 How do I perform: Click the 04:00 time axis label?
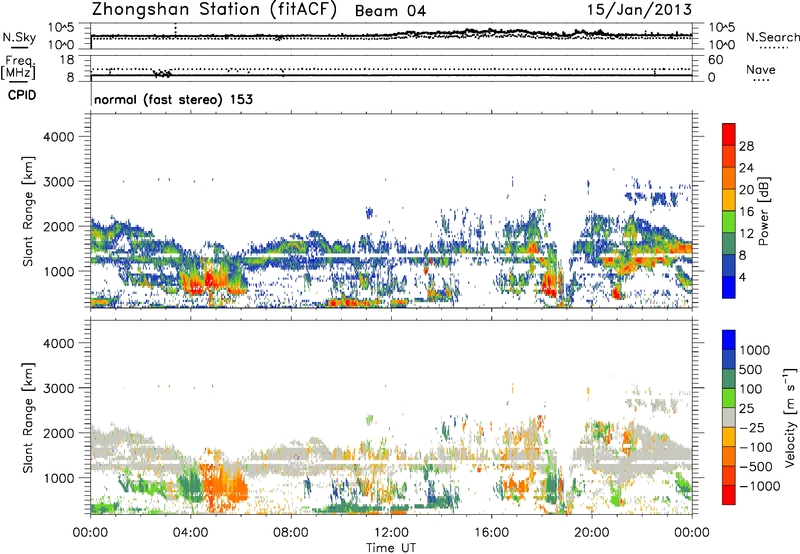coord(190,533)
